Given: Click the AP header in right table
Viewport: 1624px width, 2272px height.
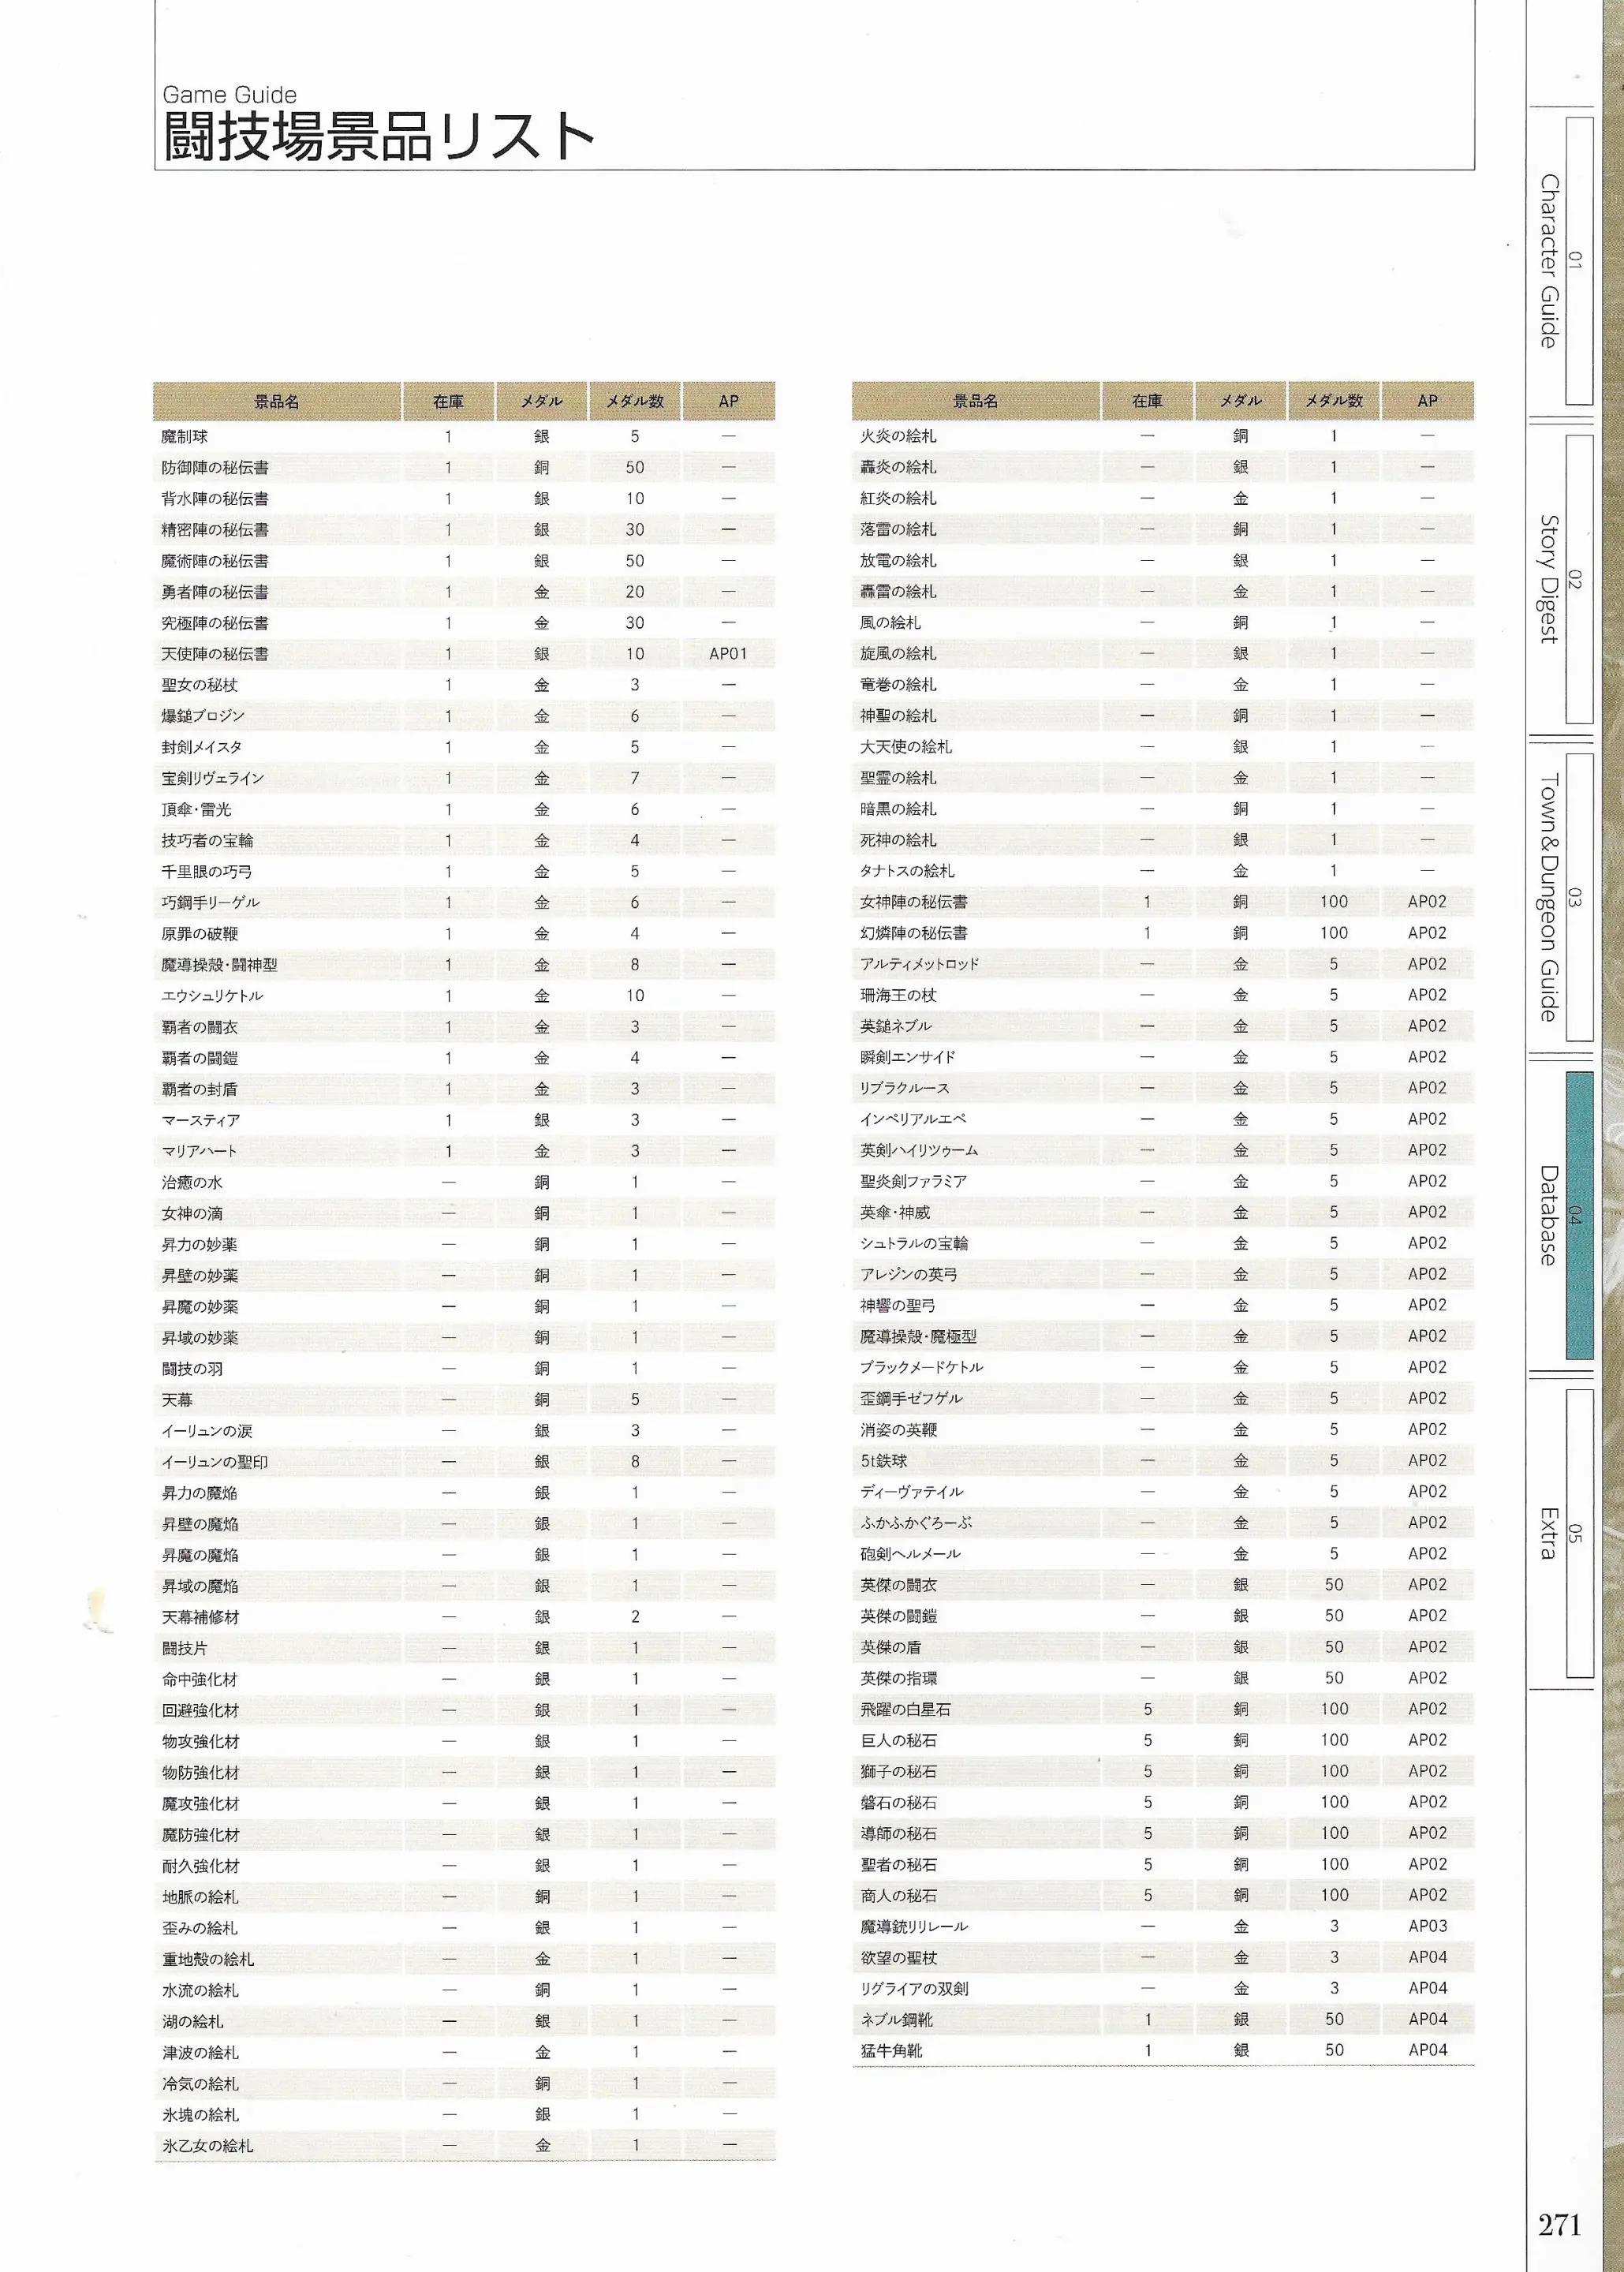Looking at the screenshot, I should [x=1427, y=400].
